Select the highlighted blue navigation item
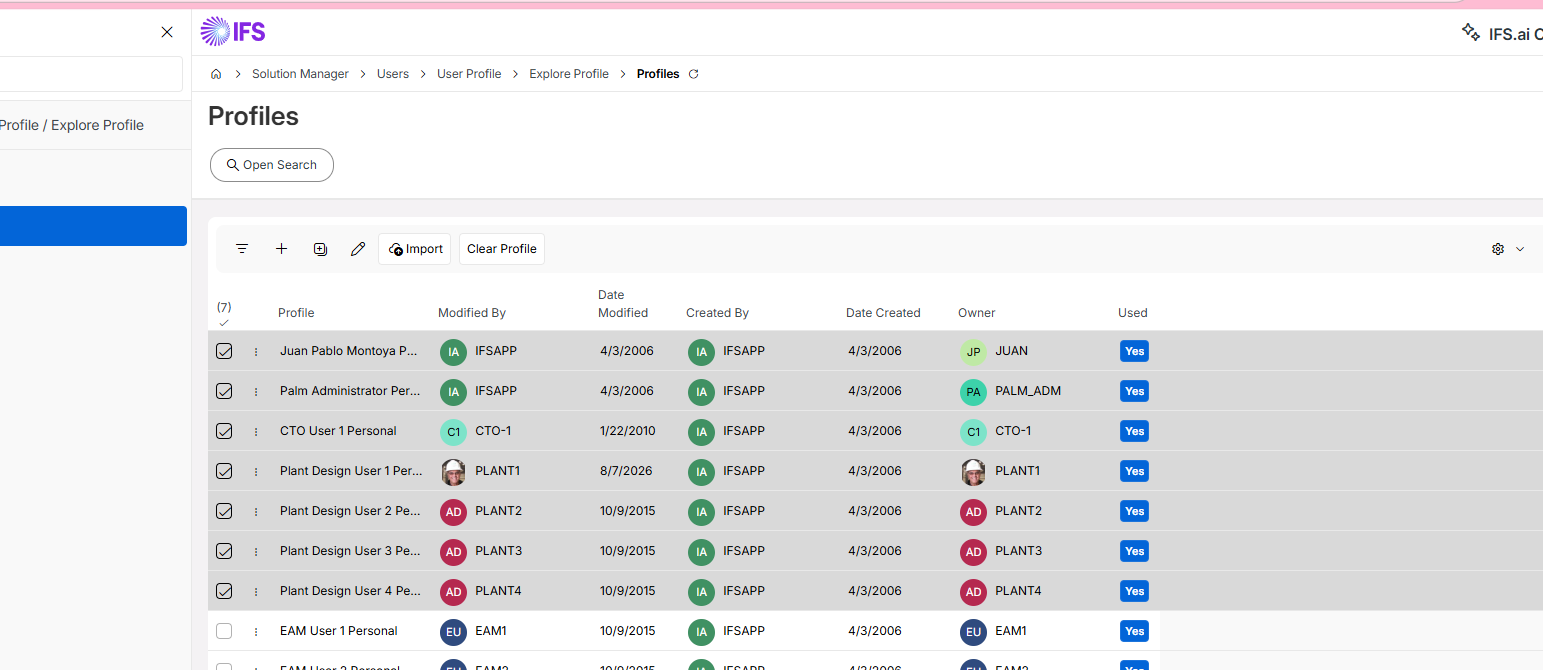 coord(93,226)
